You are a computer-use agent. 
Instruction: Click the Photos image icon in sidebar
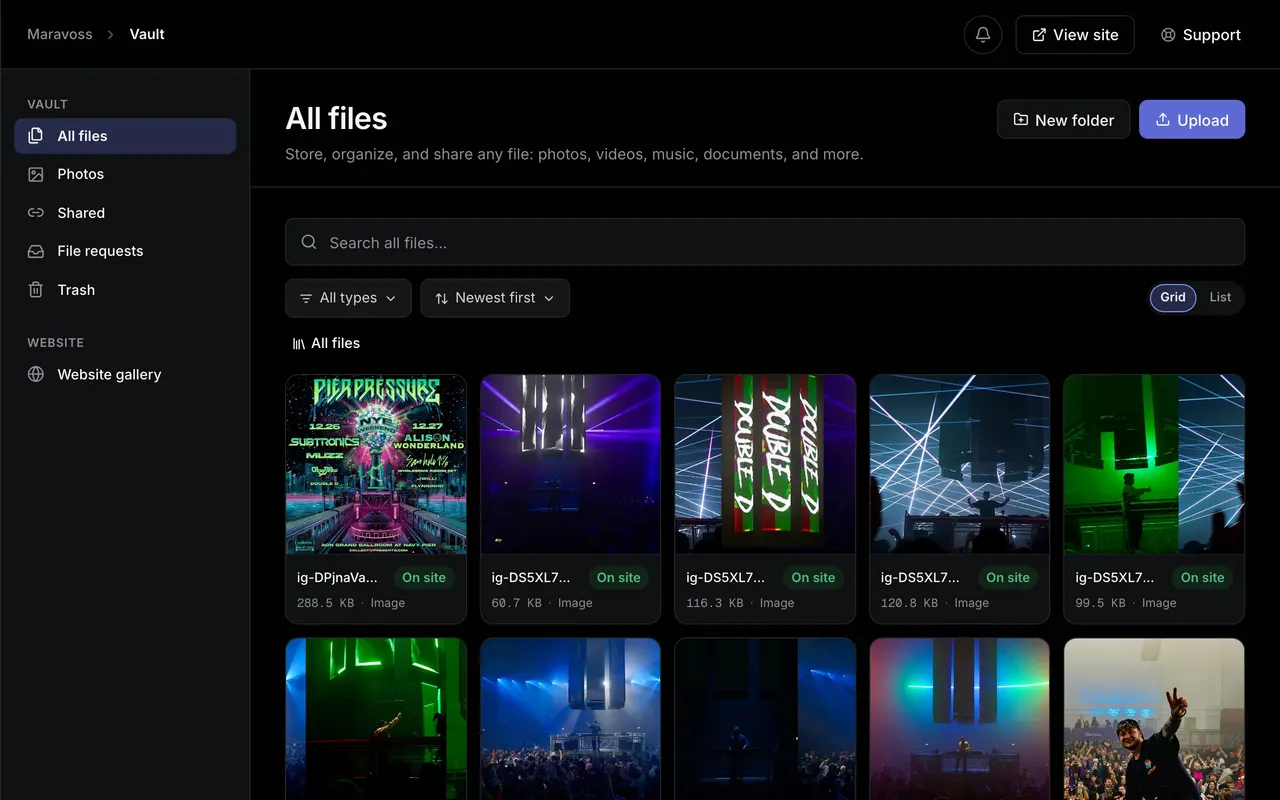coord(36,174)
